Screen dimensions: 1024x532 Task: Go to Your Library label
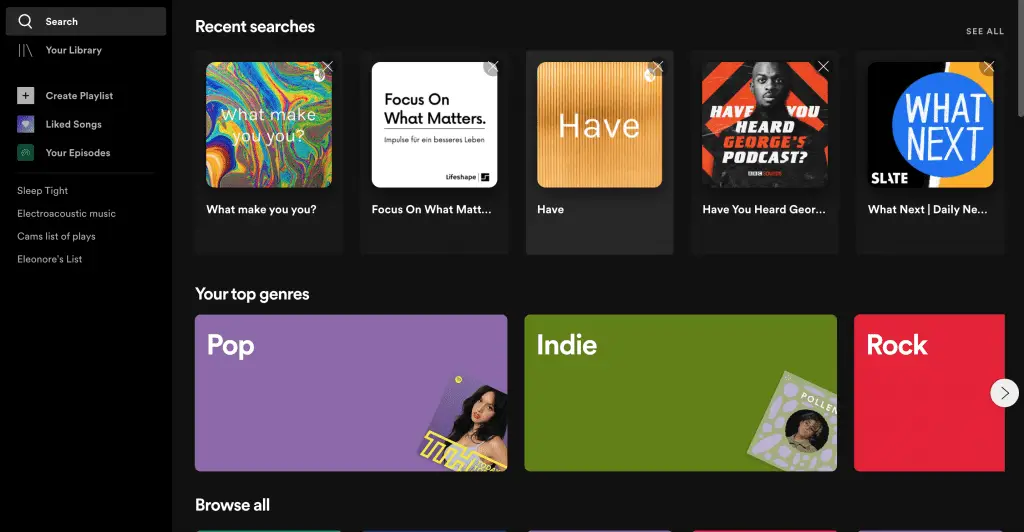(x=74, y=50)
